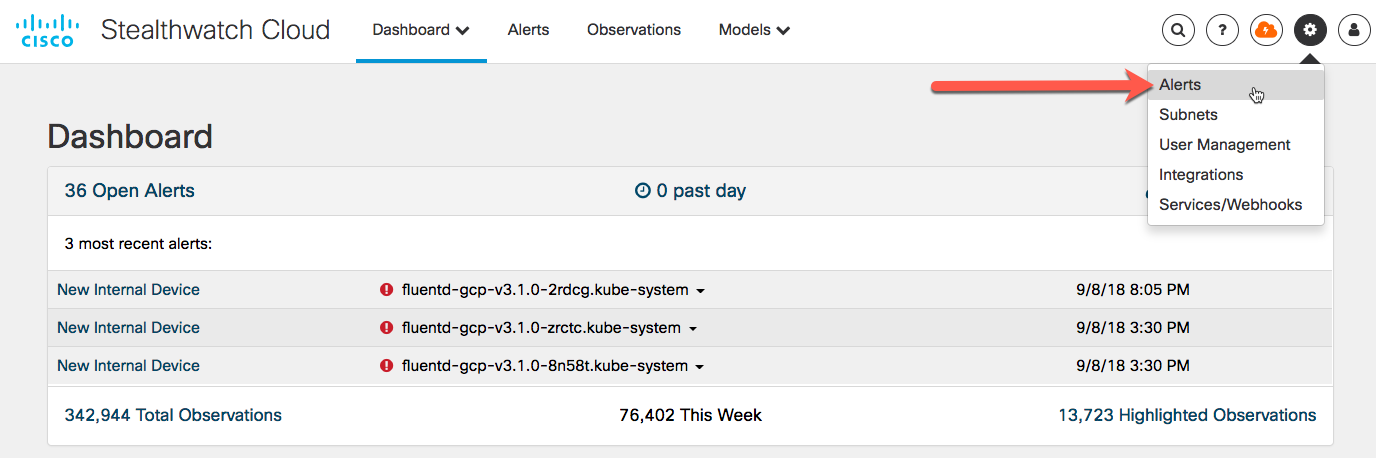This screenshot has width=1376, height=458.
Task: Expand dropdown arrow for fluentd-gcp-v3.1.0-zrctc.kube-system
Action: point(693,329)
